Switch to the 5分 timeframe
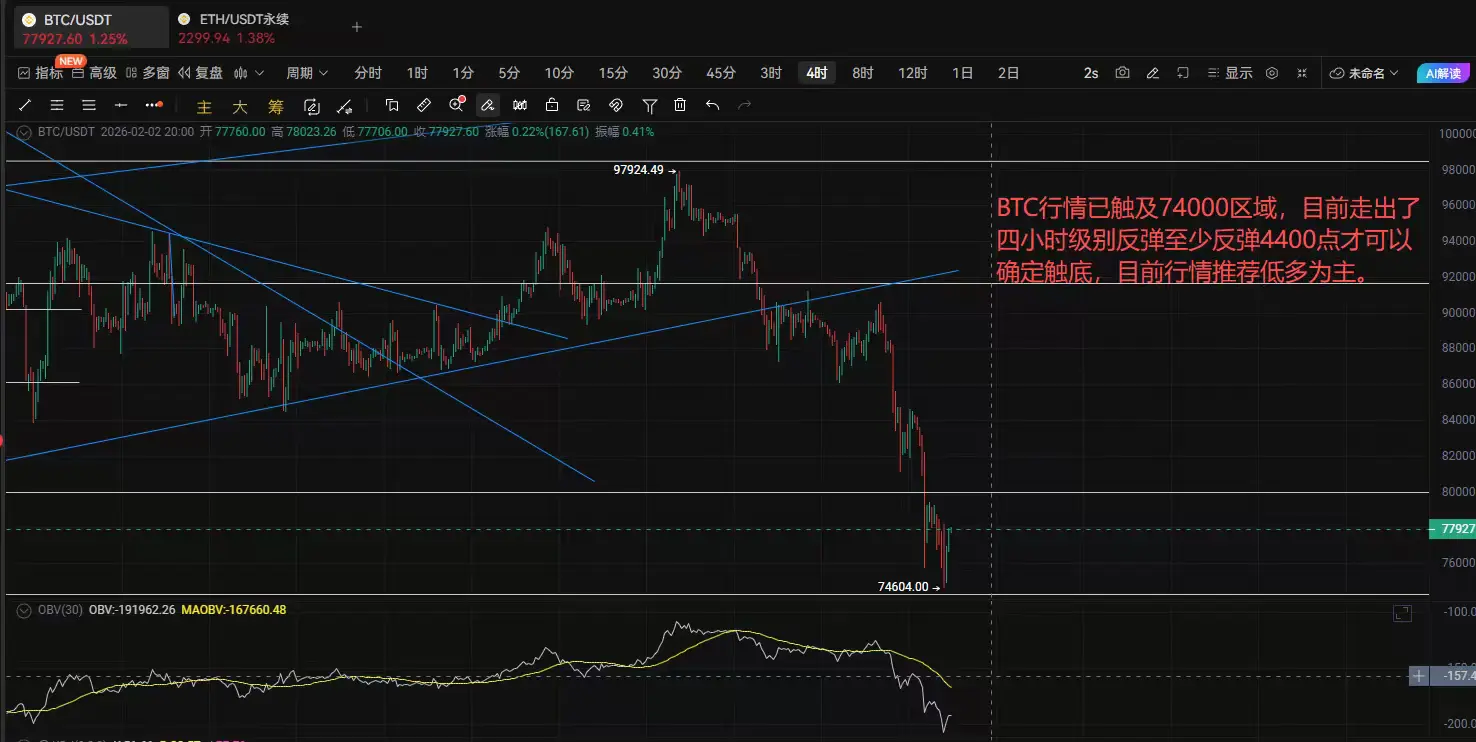The width and height of the screenshot is (1476, 742). (x=509, y=73)
